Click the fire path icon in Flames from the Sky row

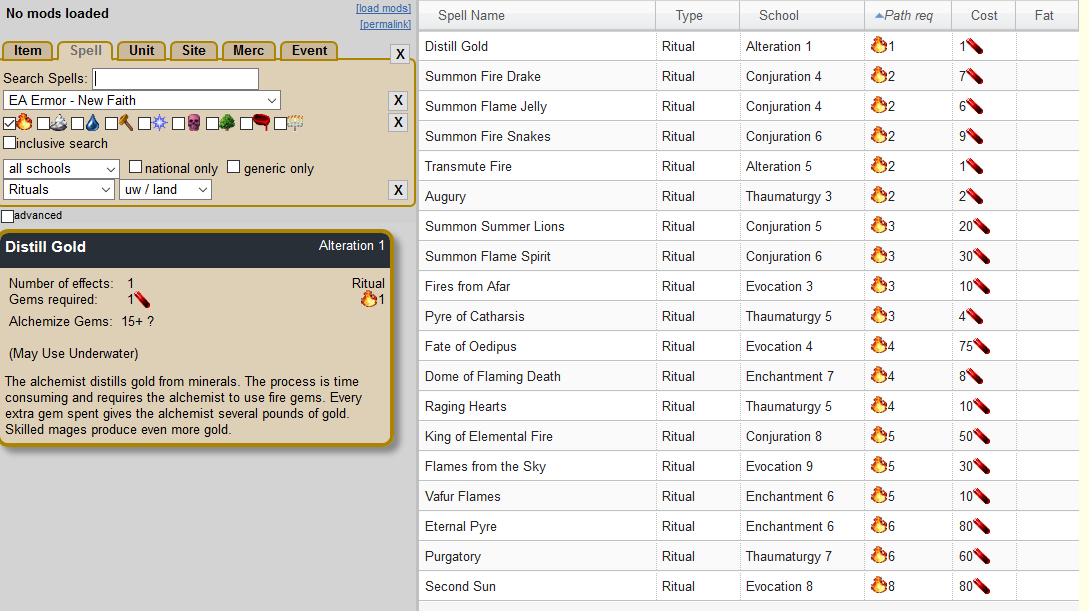click(879, 465)
